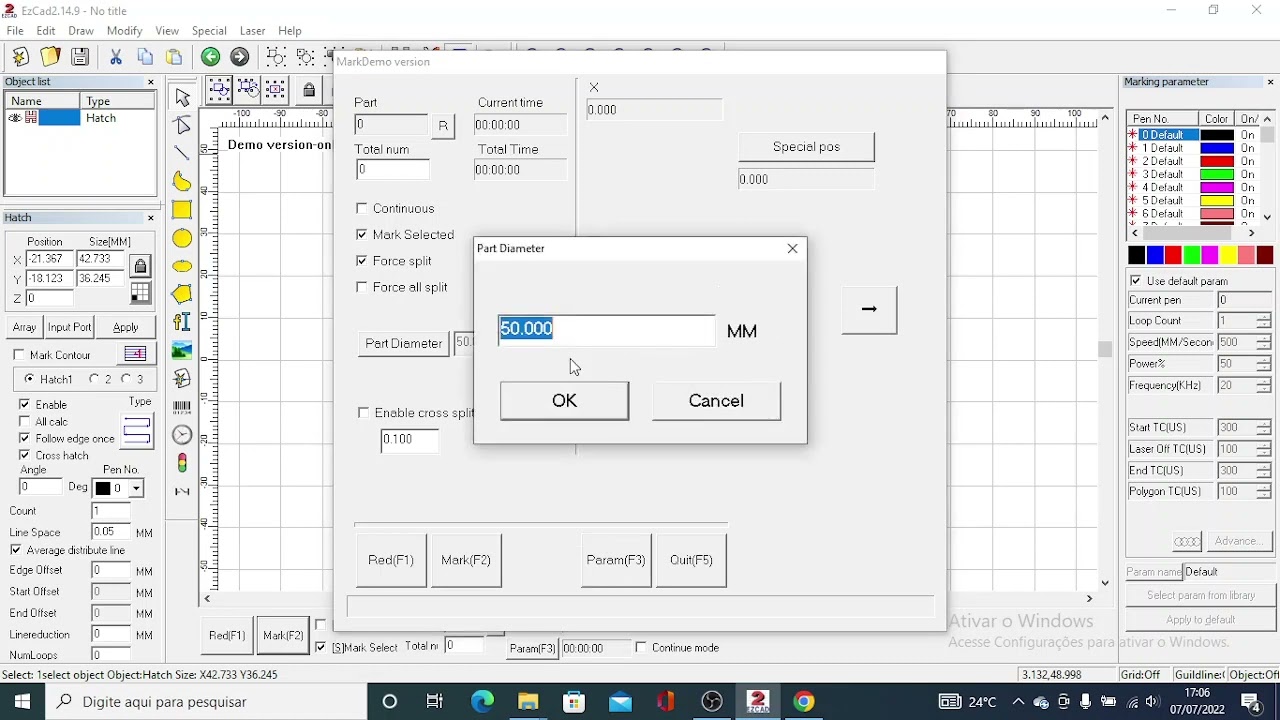This screenshot has width=1280, height=720.
Task: Uncheck the Force split checkbox
Action: coord(362,260)
